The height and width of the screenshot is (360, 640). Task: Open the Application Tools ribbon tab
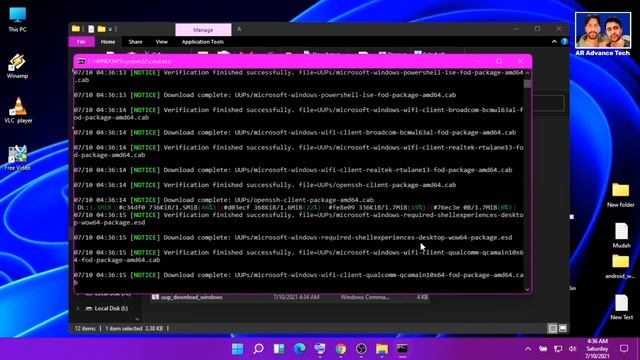tap(202, 42)
